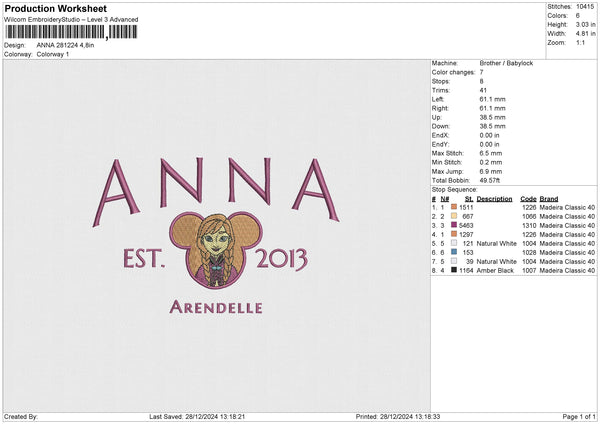Click the 'EndX:' value 0.00 in
The width and height of the screenshot is (600, 424).
click(x=489, y=135)
